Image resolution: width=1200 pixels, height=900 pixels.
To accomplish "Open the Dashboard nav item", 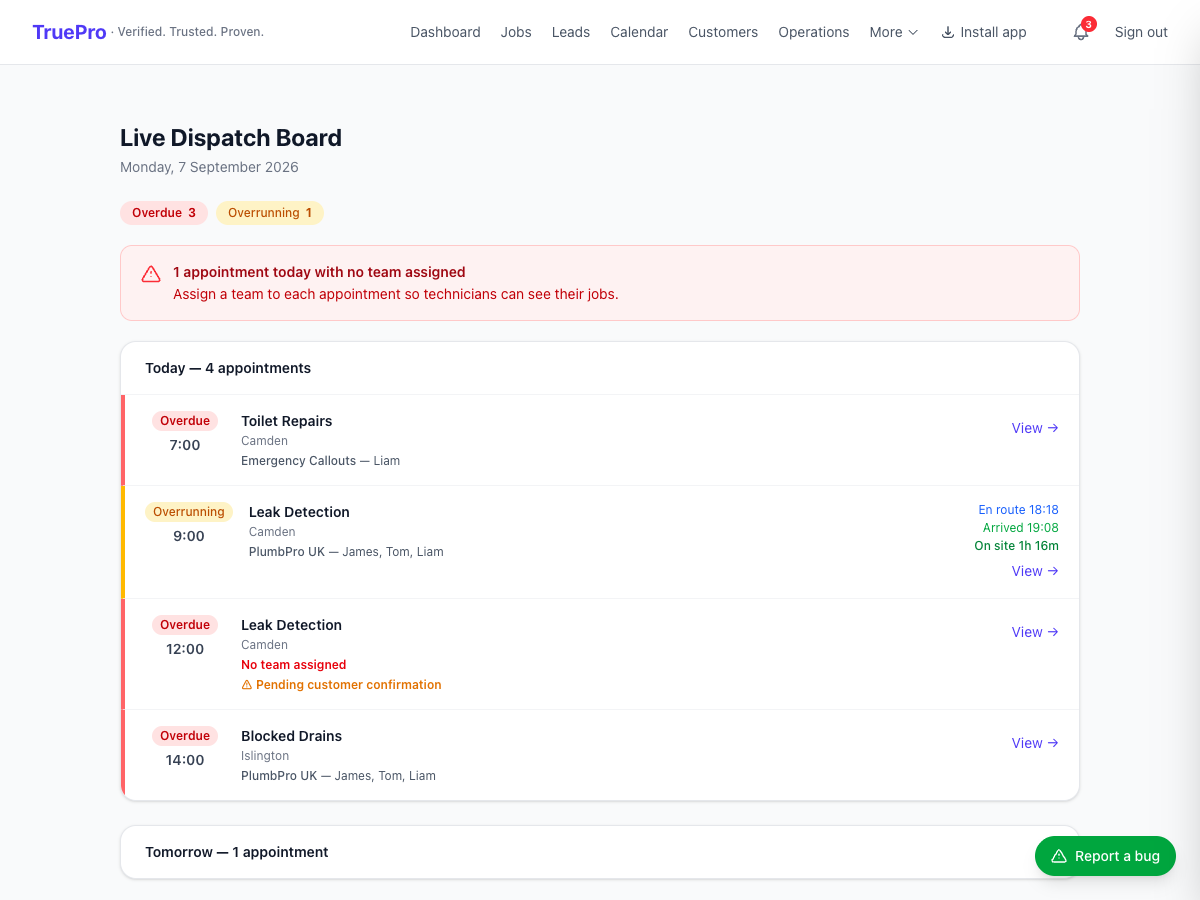I will click(x=445, y=32).
